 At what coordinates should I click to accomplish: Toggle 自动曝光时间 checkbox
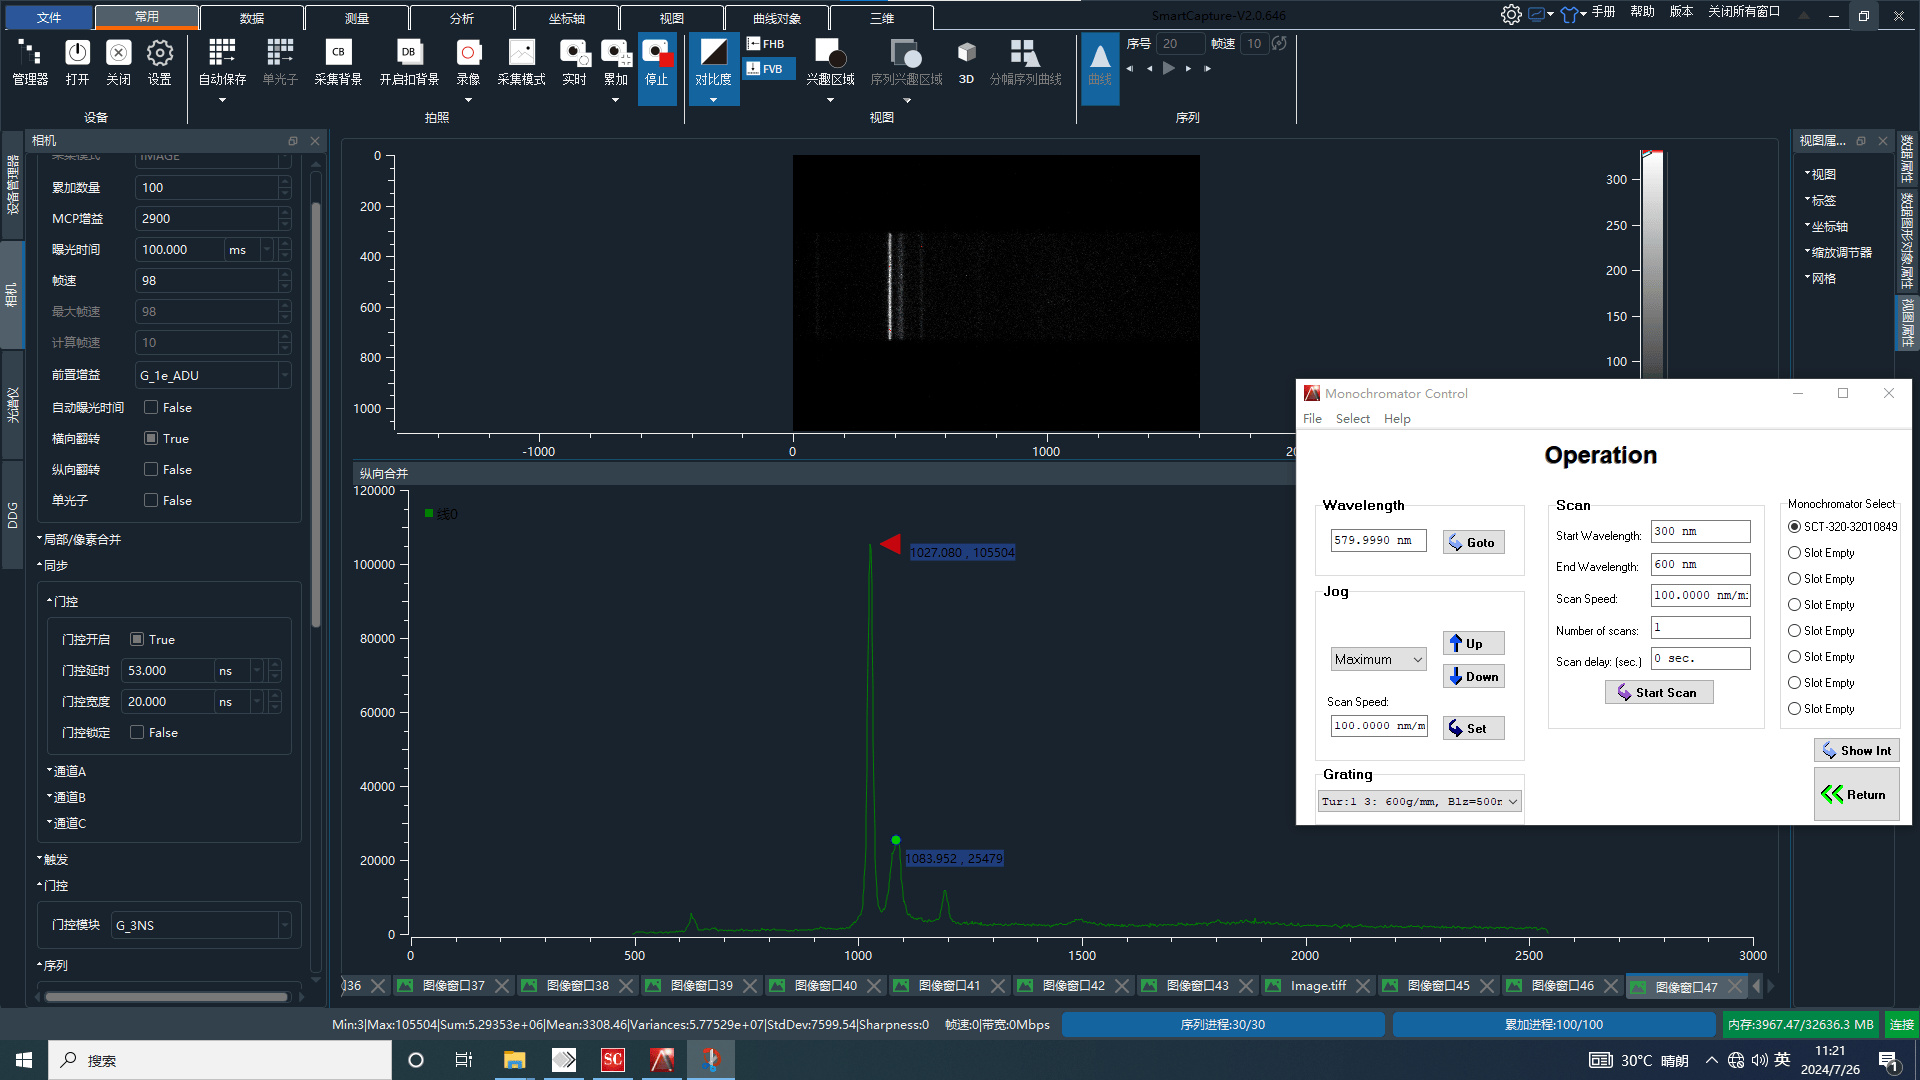pyautogui.click(x=151, y=407)
